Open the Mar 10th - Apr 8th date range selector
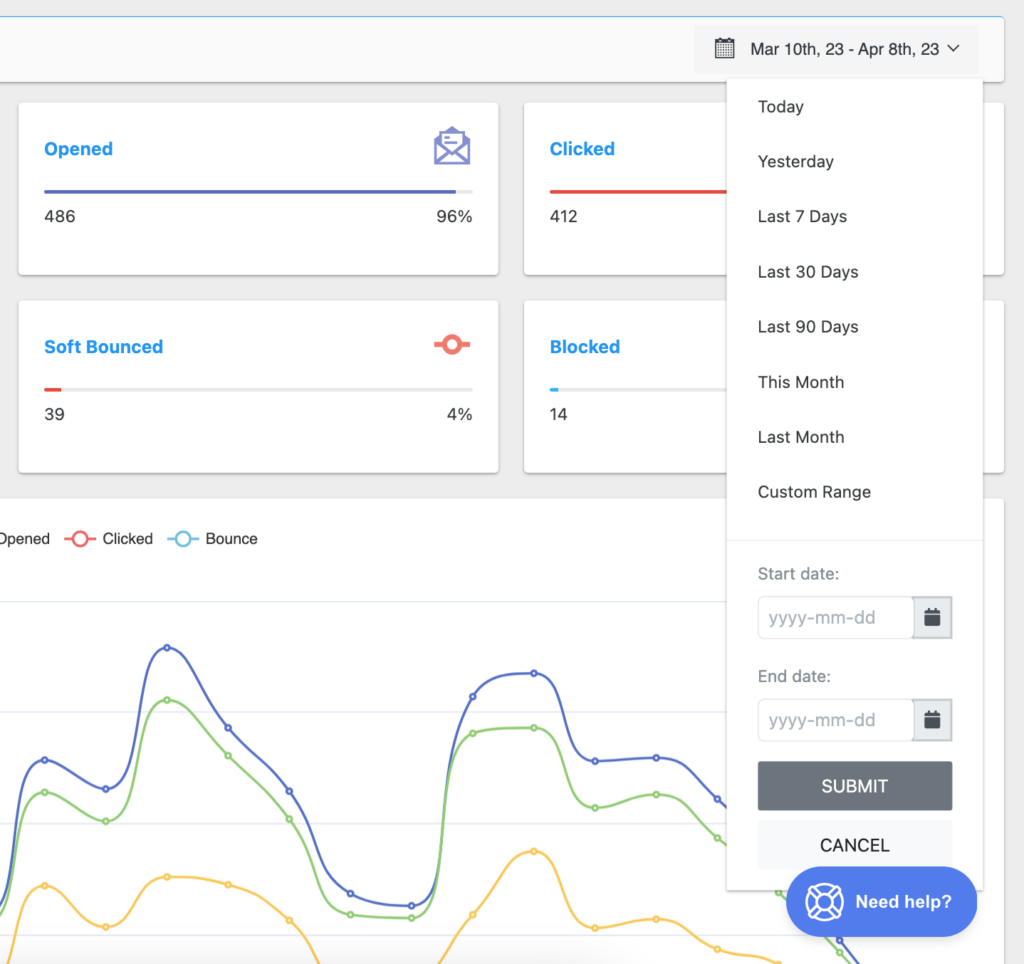This screenshot has width=1024, height=964. 836,49
